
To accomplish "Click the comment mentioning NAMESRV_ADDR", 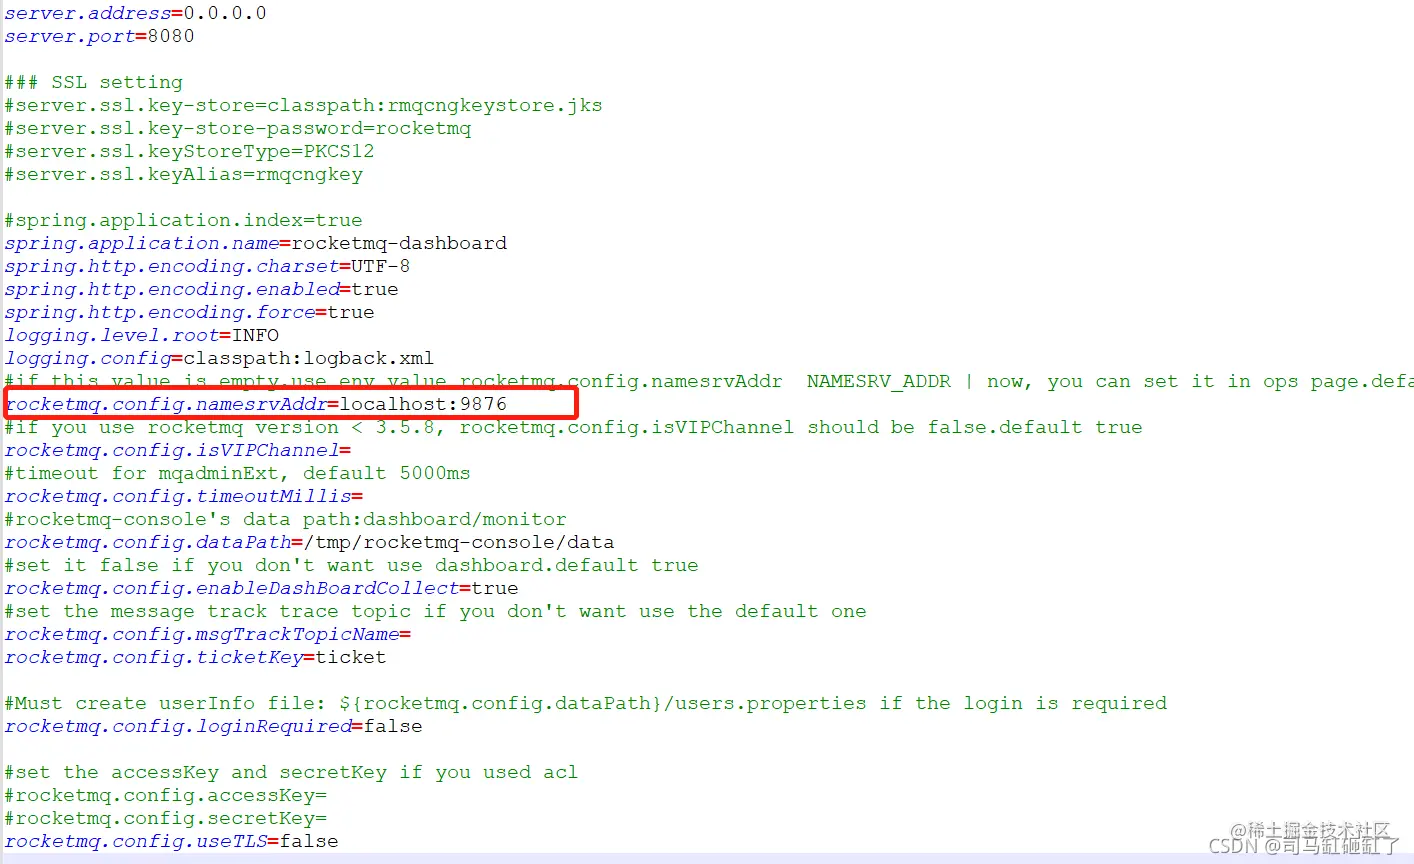I will tap(709, 381).
